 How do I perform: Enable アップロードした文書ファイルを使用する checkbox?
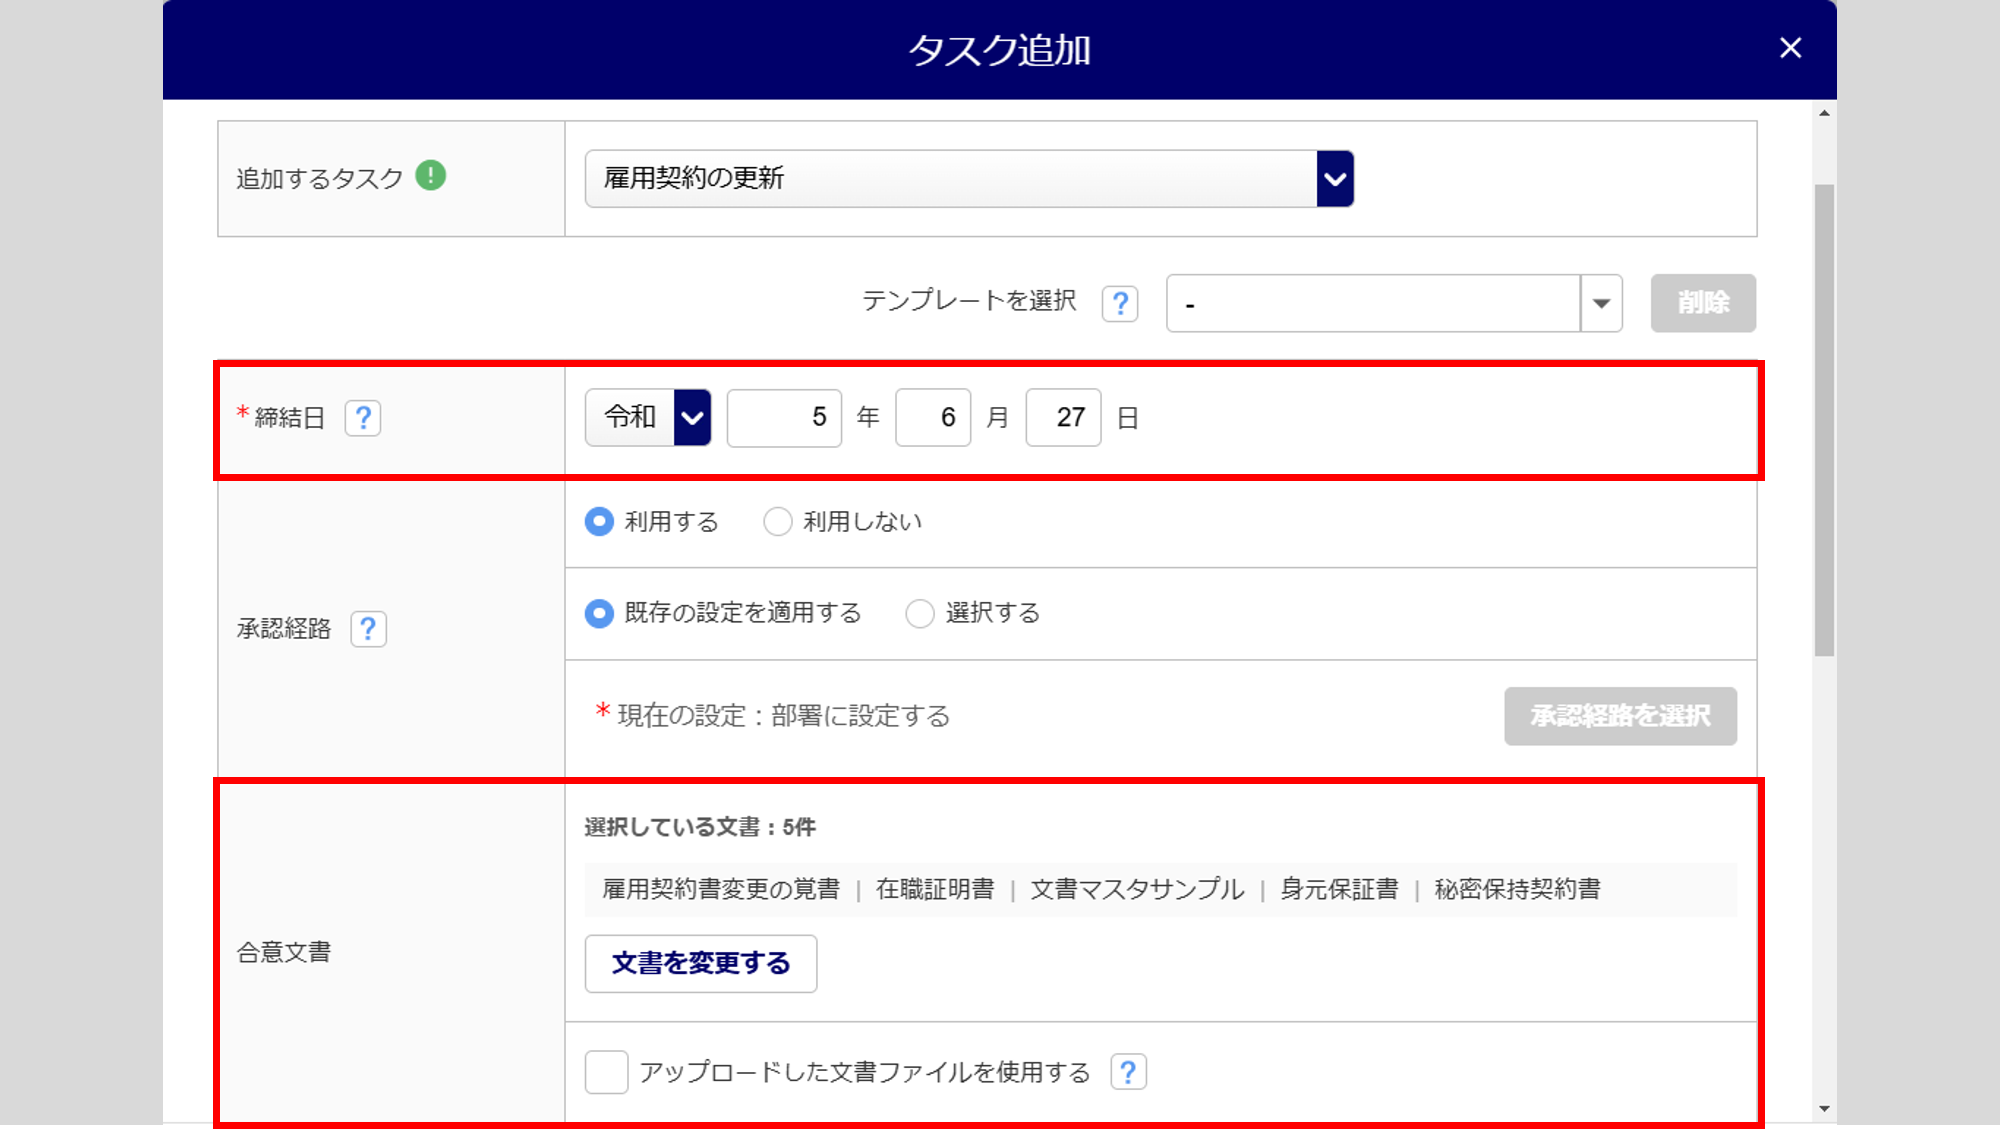pyautogui.click(x=606, y=1072)
